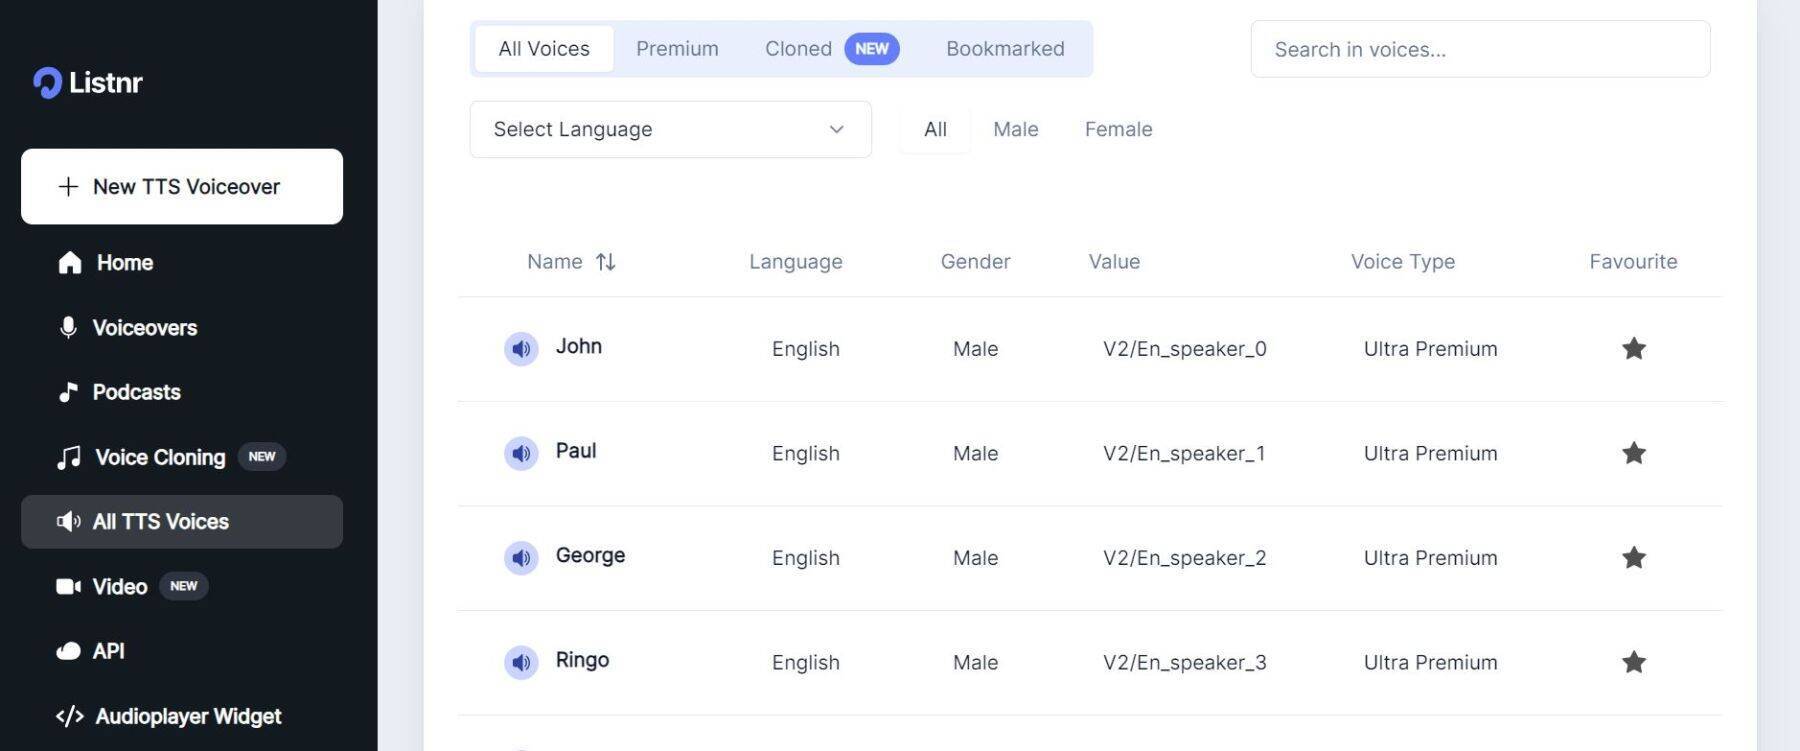Play the John voice preview

tap(521, 349)
